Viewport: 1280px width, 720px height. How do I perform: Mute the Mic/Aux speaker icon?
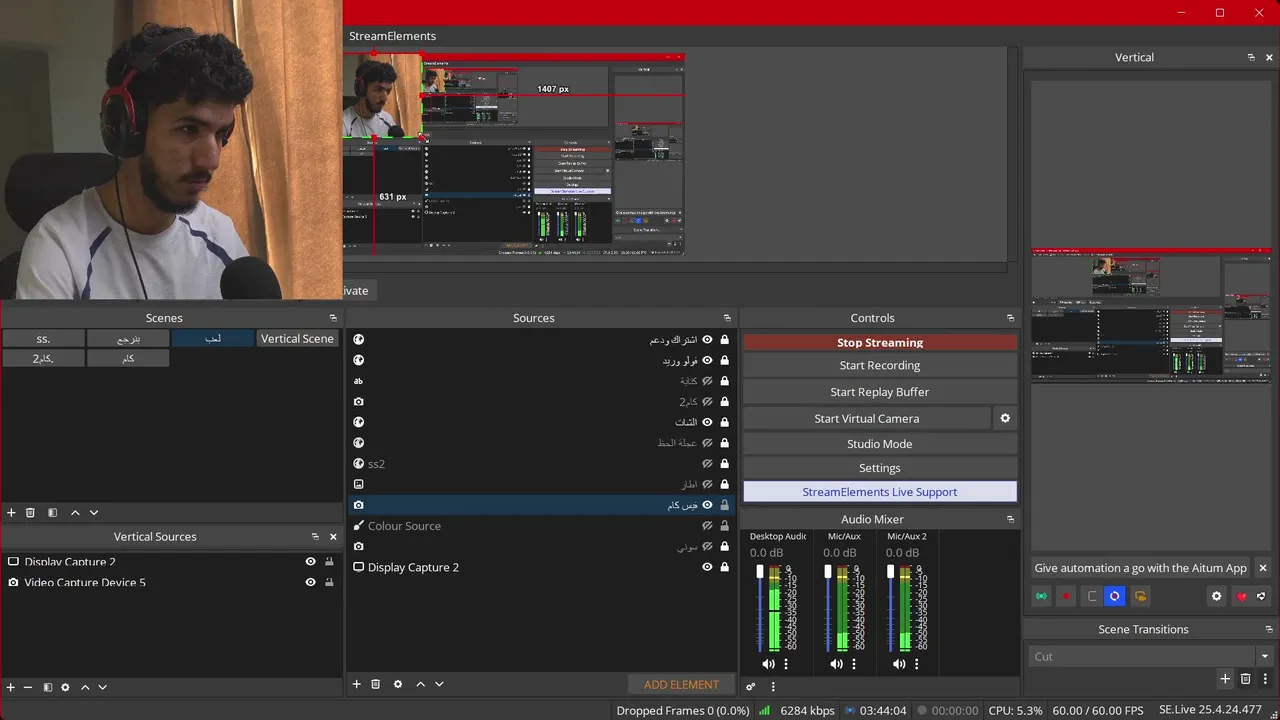click(836, 664)
